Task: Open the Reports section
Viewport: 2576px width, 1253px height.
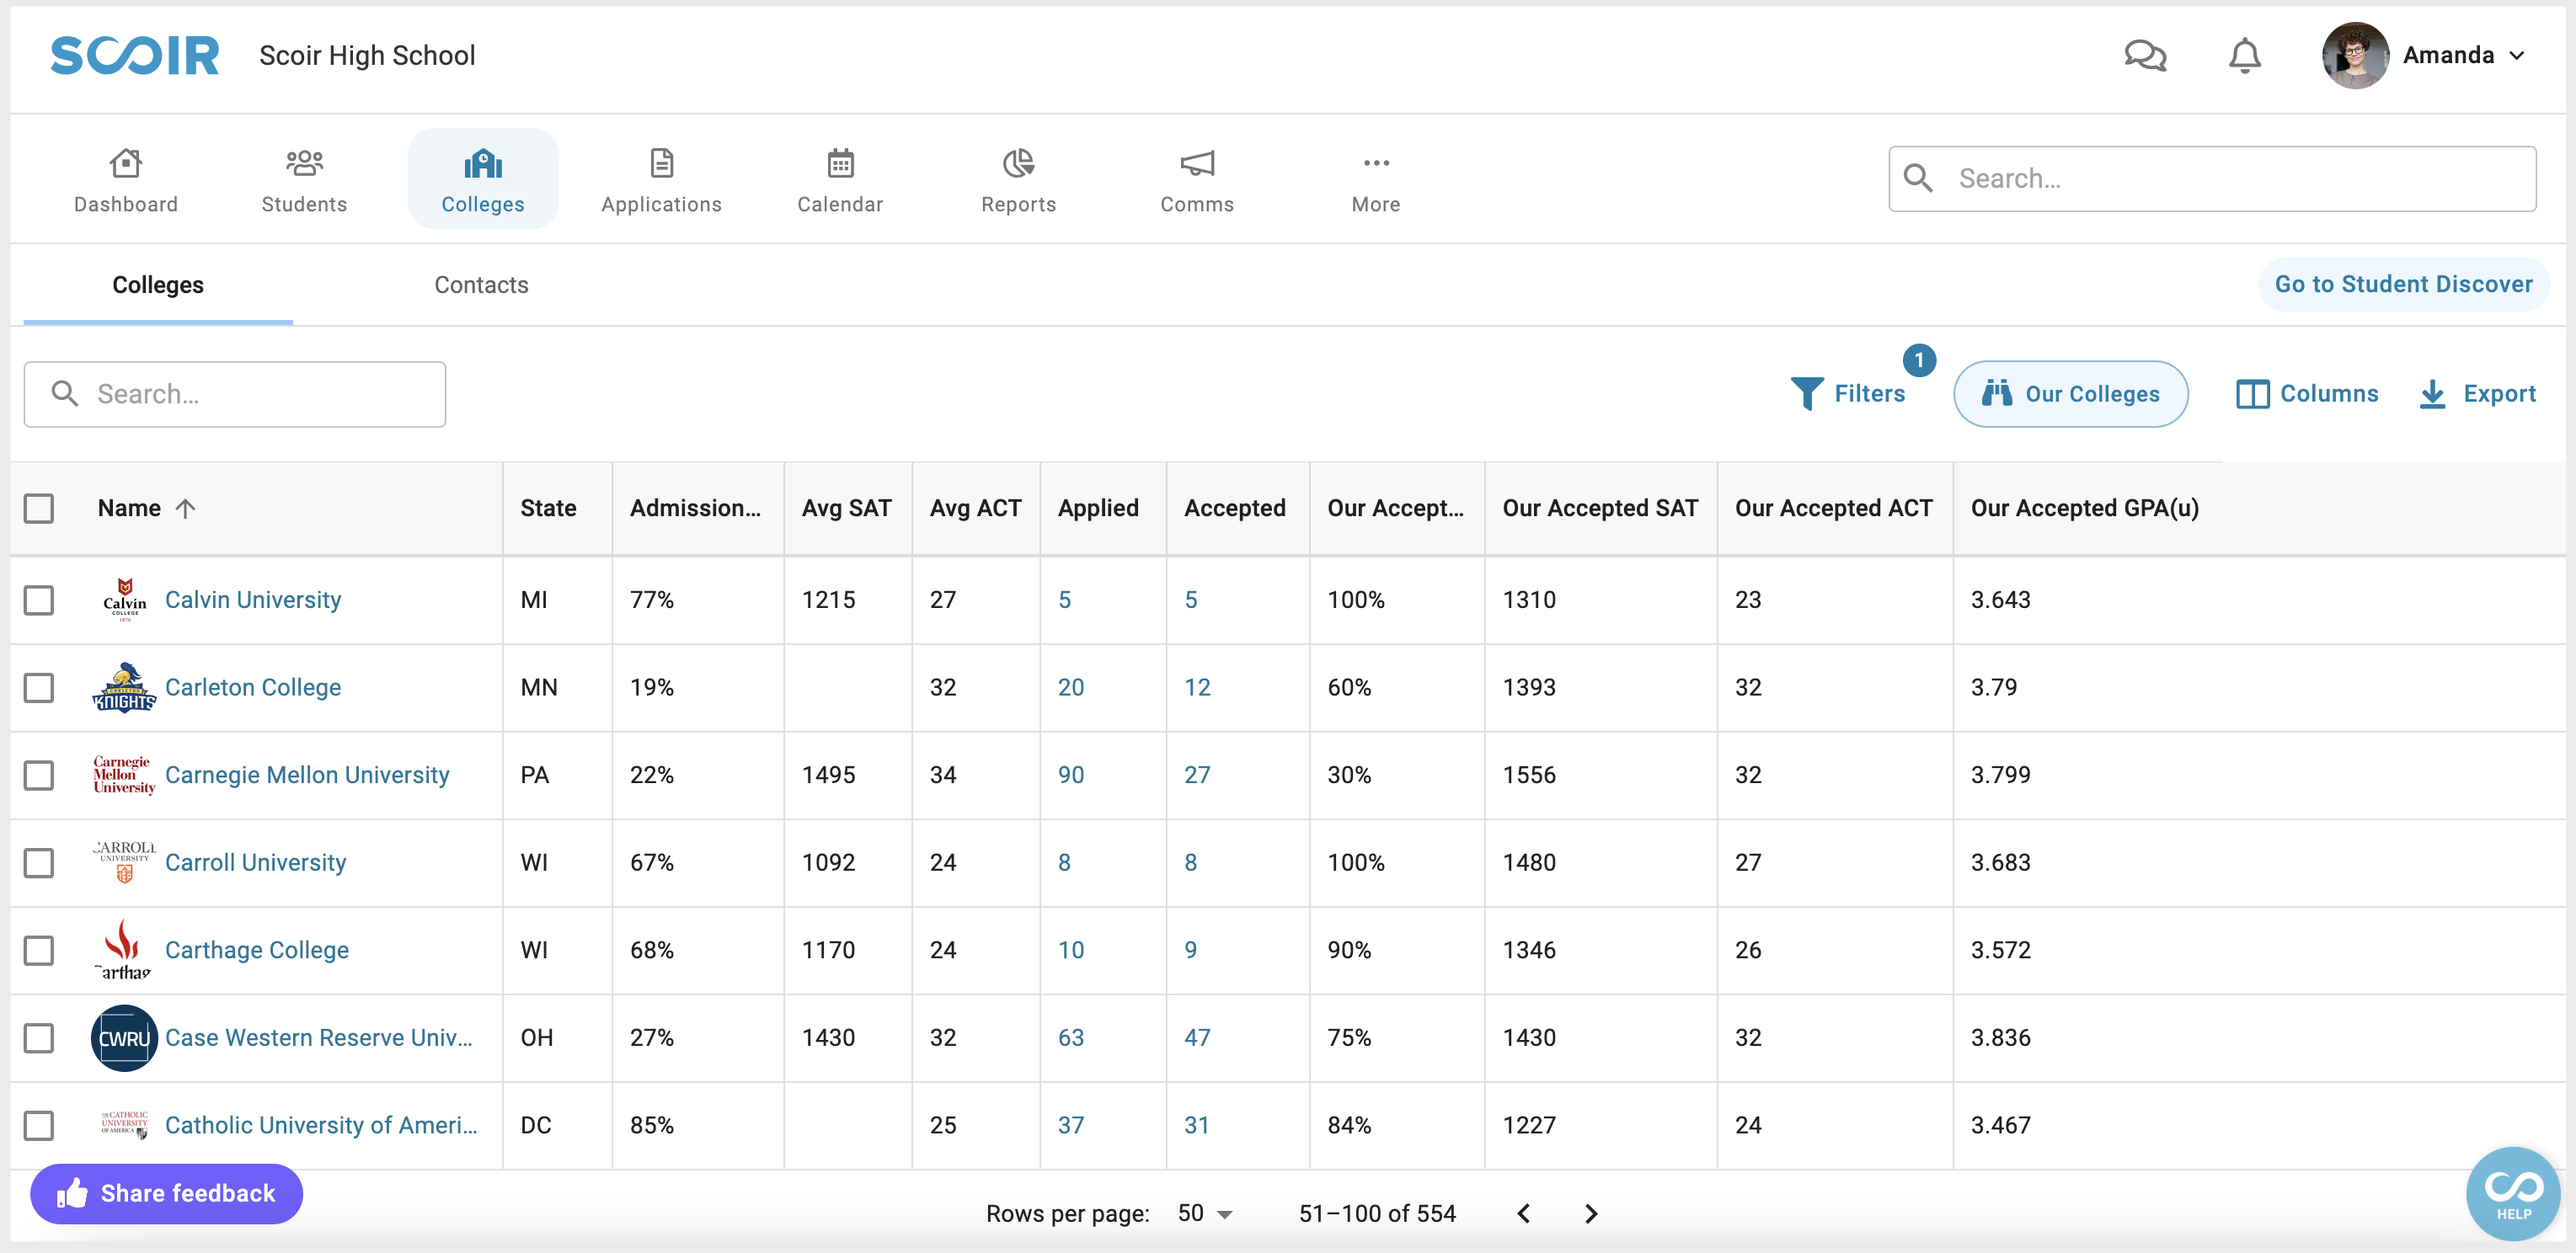Action: pos(1018,180)
